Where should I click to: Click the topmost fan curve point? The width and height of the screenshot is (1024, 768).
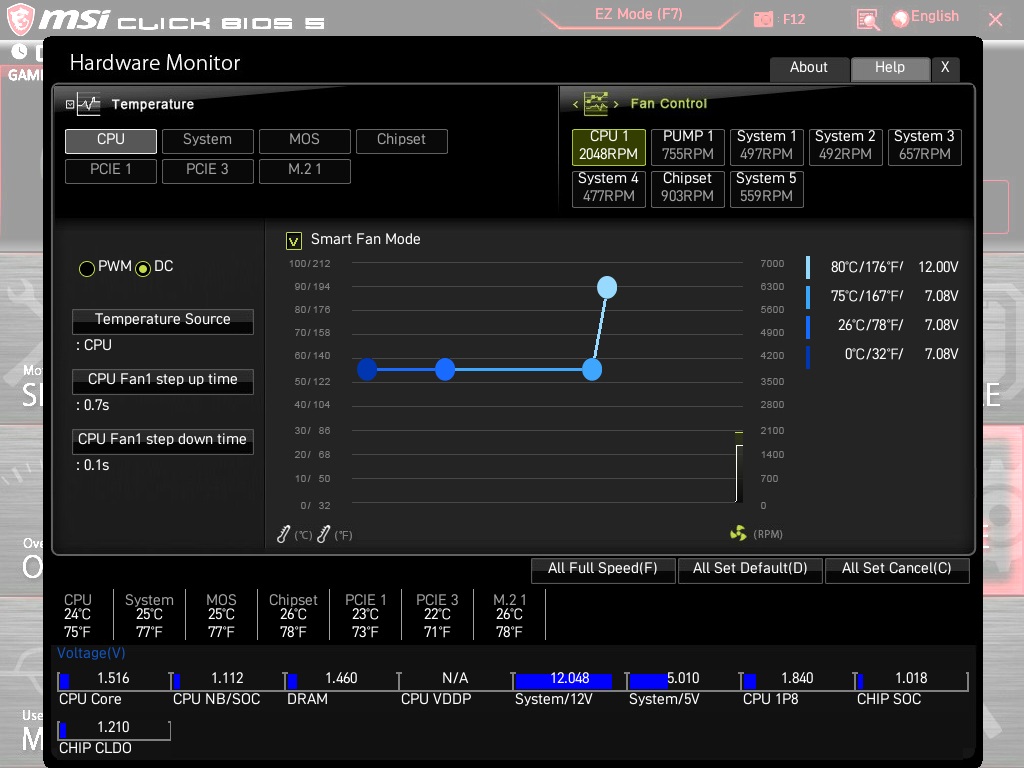tap(607, 287)
